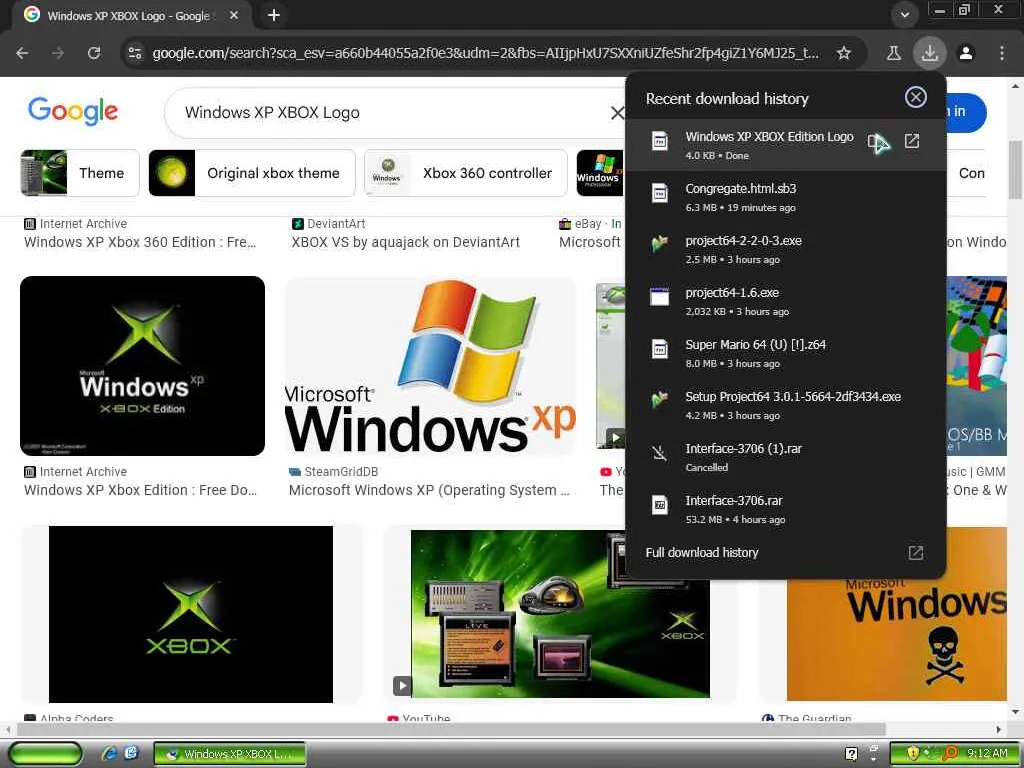
Task: Click Microsoft Windows XP logo thumbnail
Action: click(x=431, y=366)
